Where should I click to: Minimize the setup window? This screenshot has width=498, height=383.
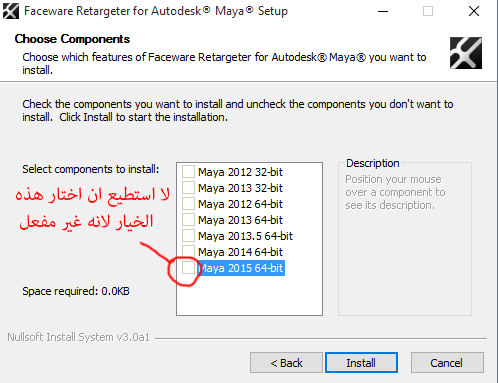click(383, 11)
